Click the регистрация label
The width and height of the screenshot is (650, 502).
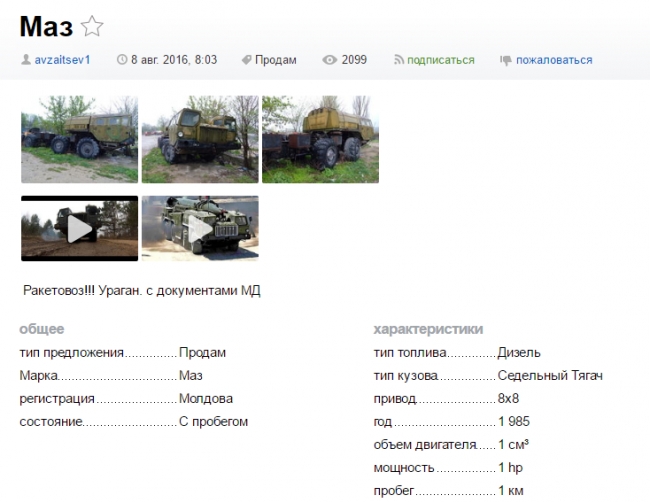pyautogui.click(x=57, y=399)
